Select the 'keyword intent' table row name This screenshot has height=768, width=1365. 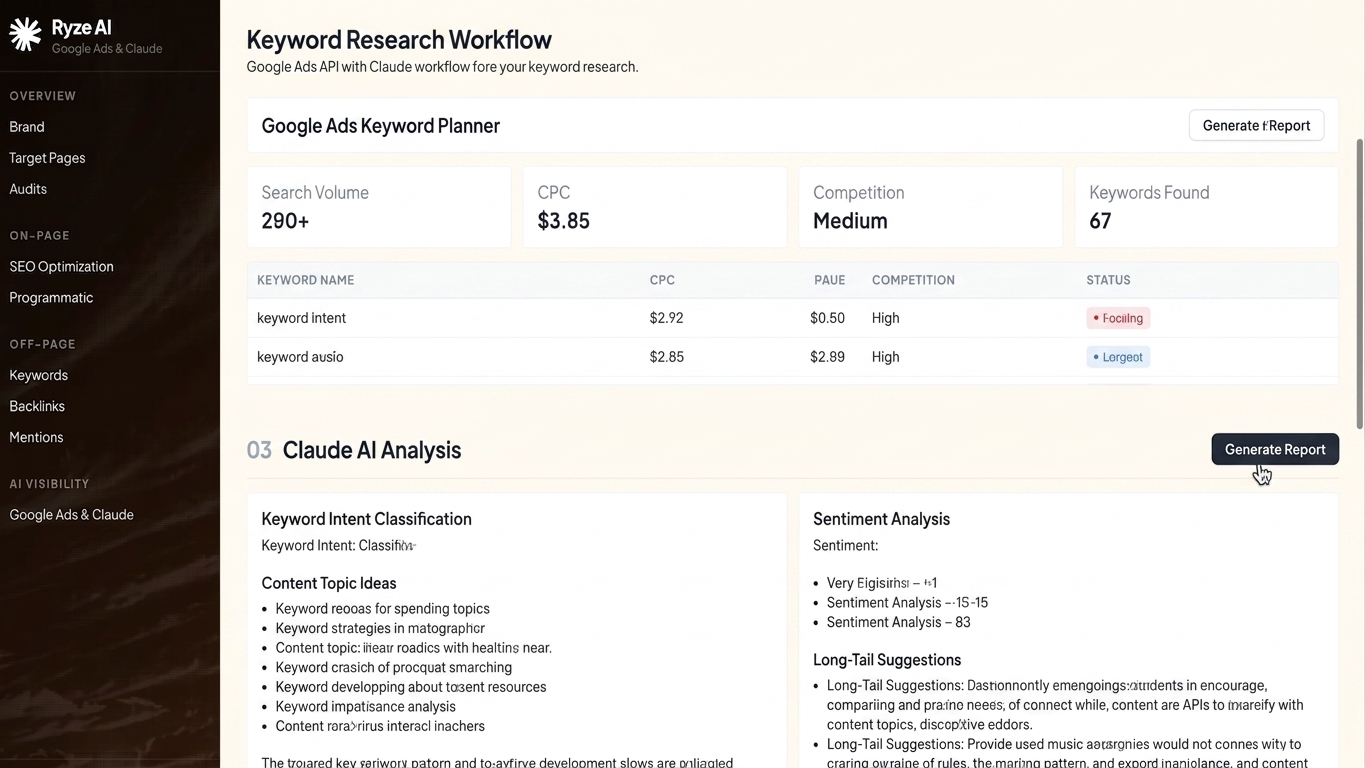301,318
